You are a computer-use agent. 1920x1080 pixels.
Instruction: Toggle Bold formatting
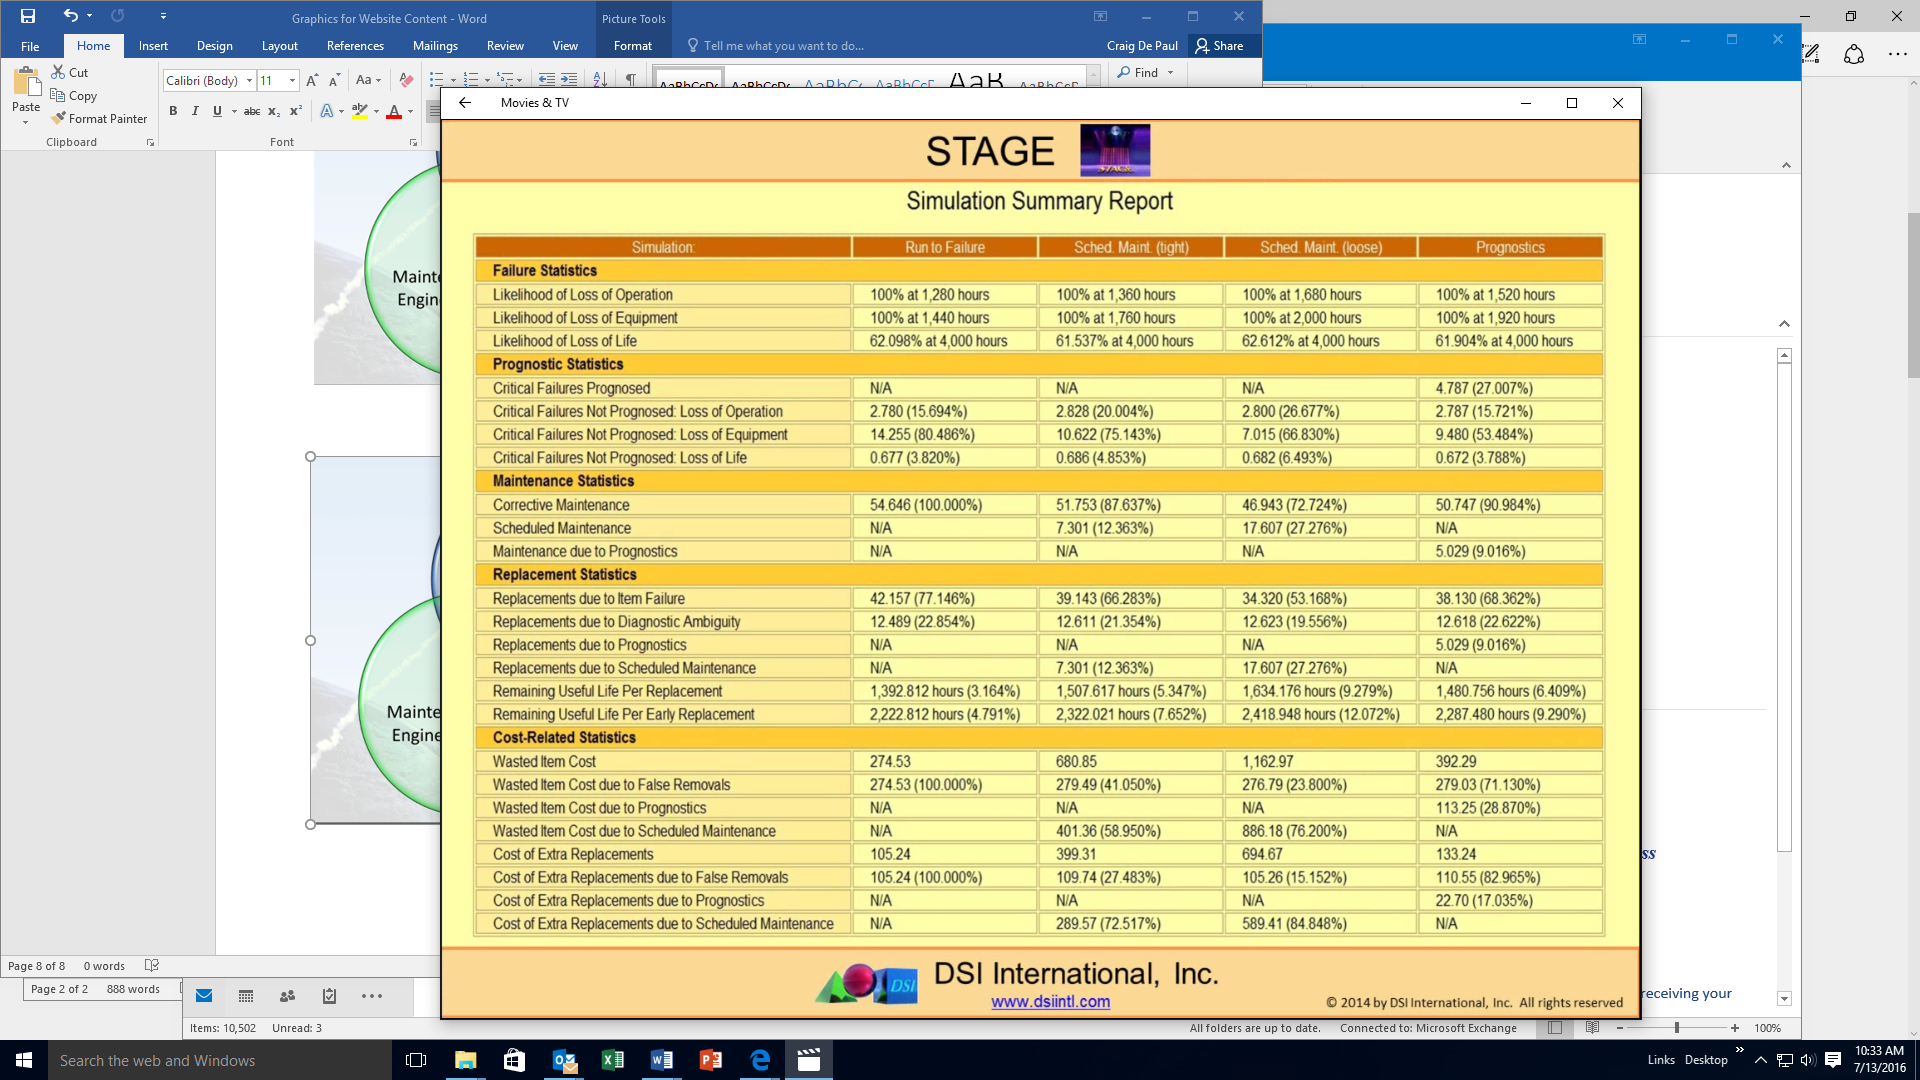173,111
